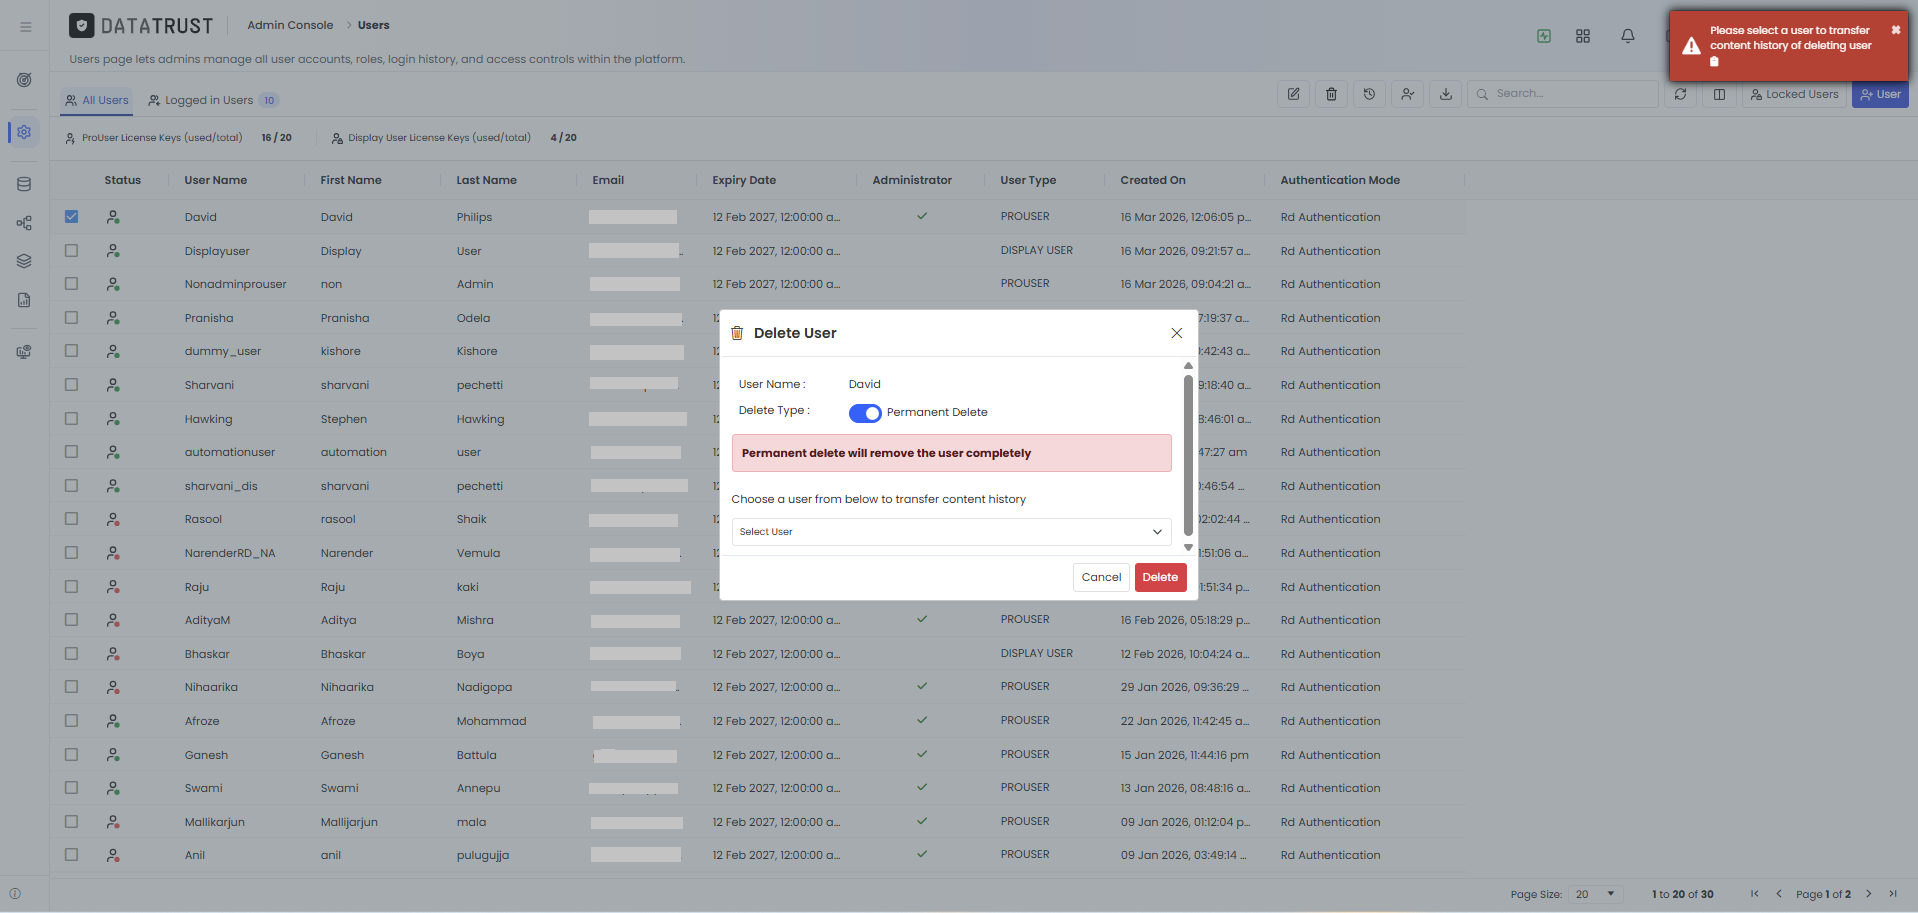This screenshot has height=913, width=1918.
Task: Click the Nihaarika user name cell
Action: (211, 687)
